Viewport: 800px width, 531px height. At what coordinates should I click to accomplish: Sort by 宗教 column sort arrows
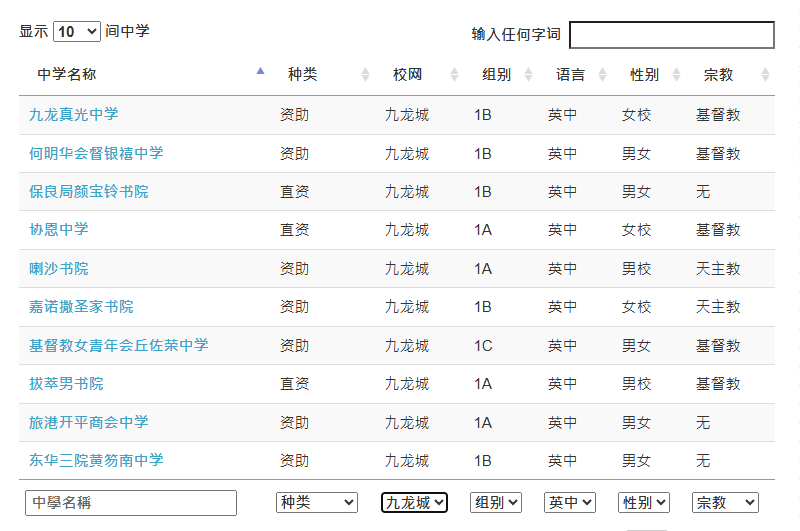765,74
